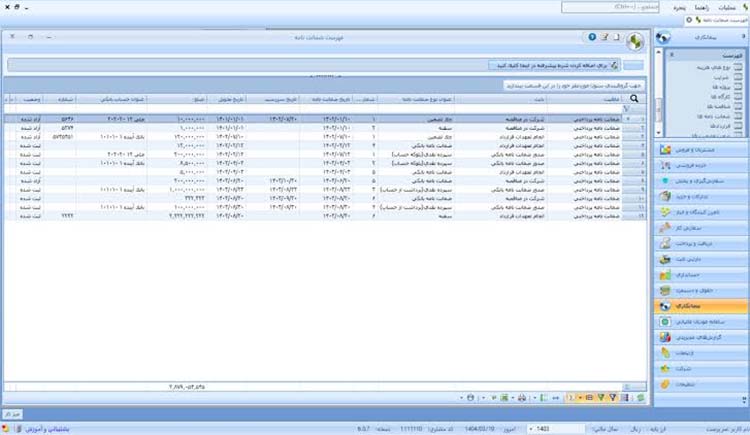Click the green Excel export icon in bottom toolbar
The height and width of the screenshot is (435, 750).
click(x=504, y=398)
